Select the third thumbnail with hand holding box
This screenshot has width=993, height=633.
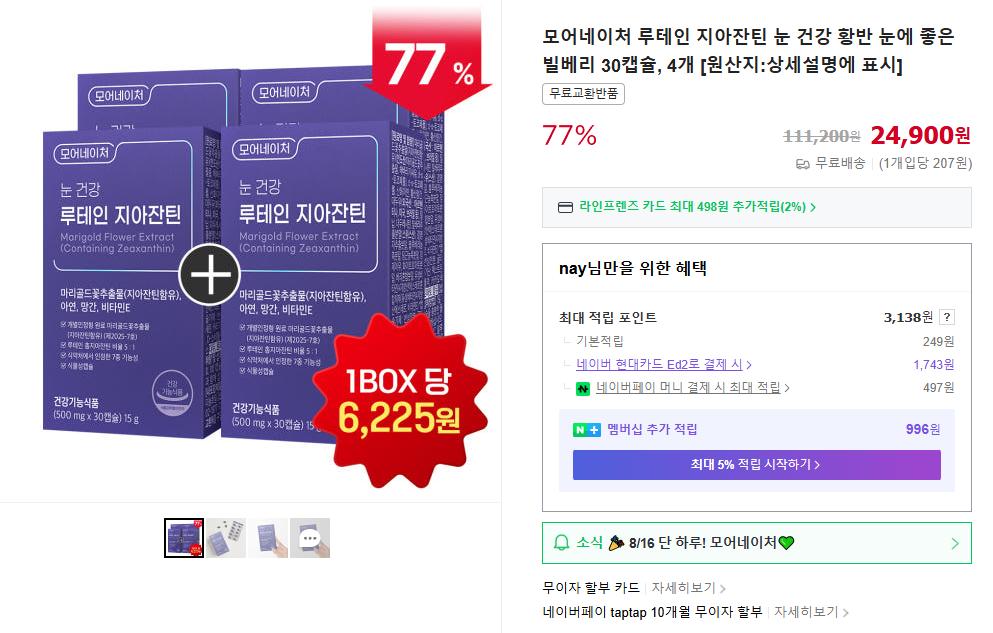[x=268, y=538]
